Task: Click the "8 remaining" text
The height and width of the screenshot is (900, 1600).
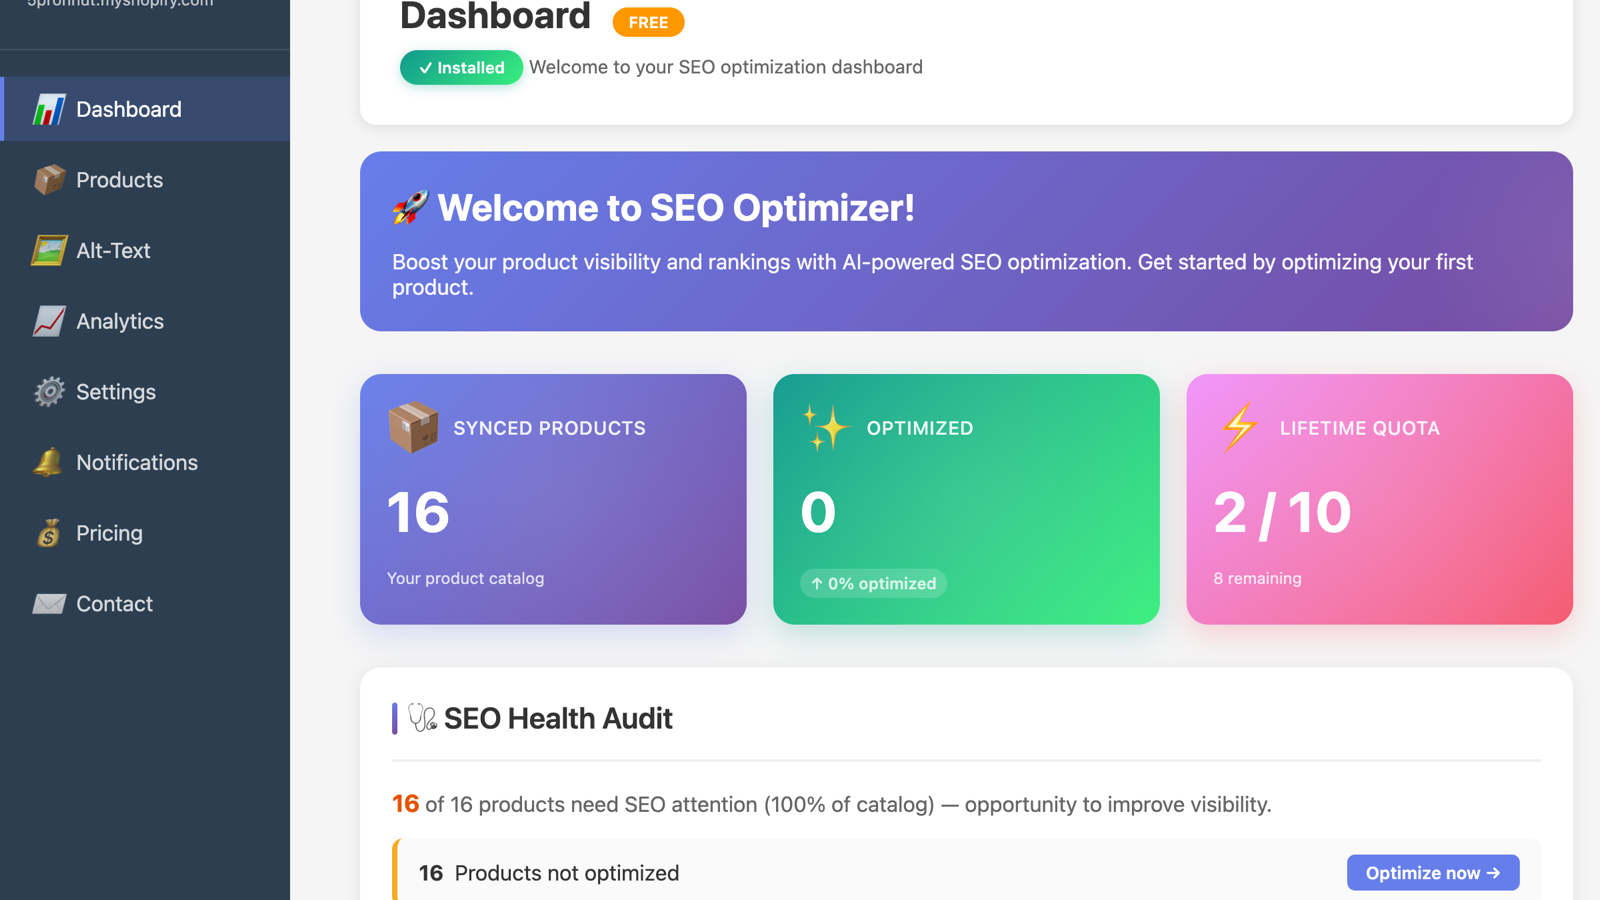Action: pos(1257,578)
